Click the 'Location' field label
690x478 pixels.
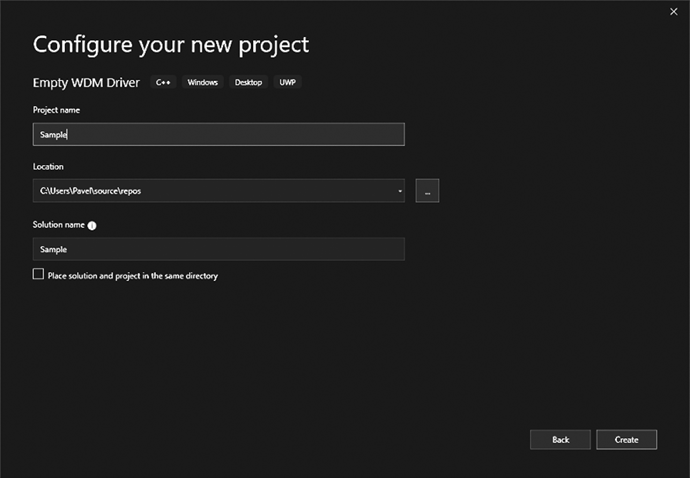click(48, 167)
